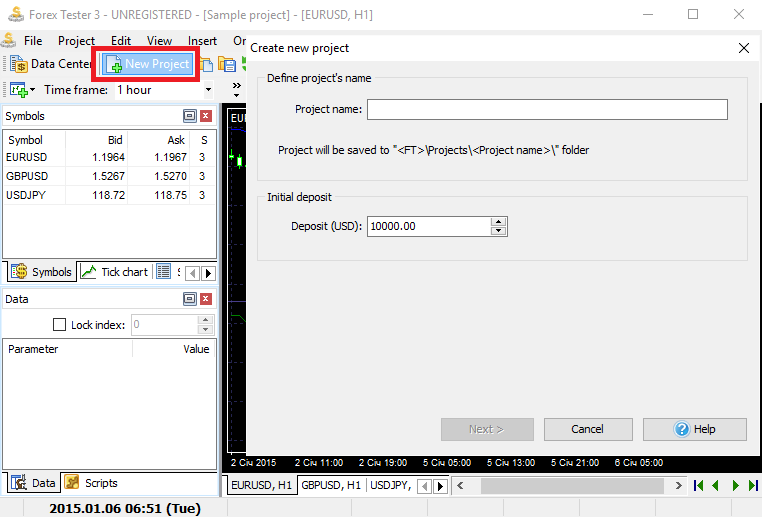
Task: Click the chart horizontal scrollbar thumb
Action: coord(572,485)
